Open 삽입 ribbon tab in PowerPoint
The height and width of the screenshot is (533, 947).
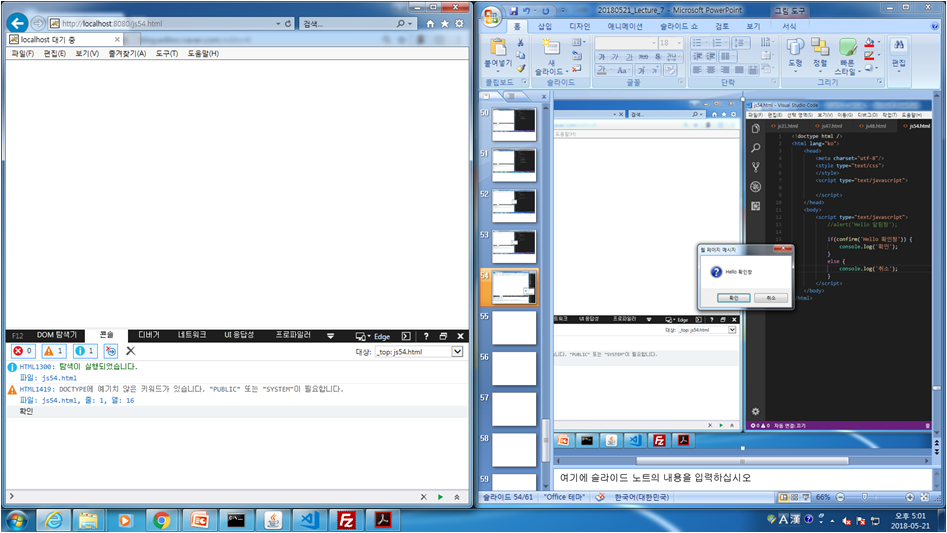pyautogui.click(x=545, y=27)
